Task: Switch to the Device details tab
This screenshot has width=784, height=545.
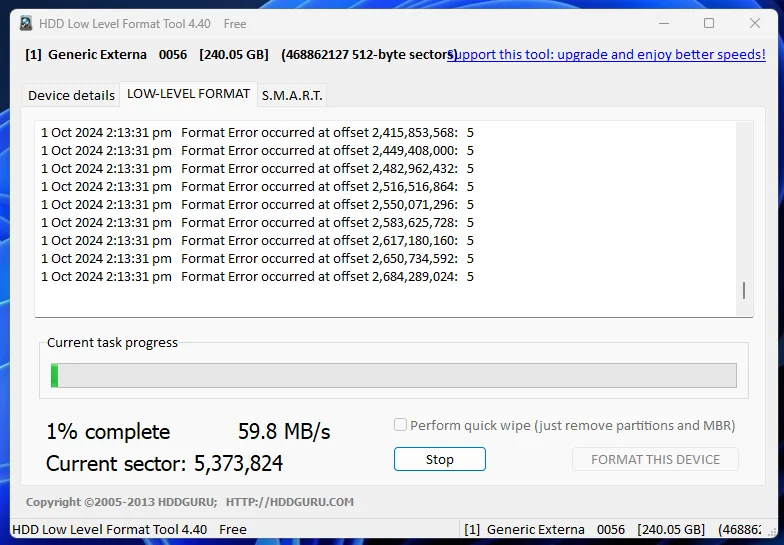Action: (x=71, y=95)
